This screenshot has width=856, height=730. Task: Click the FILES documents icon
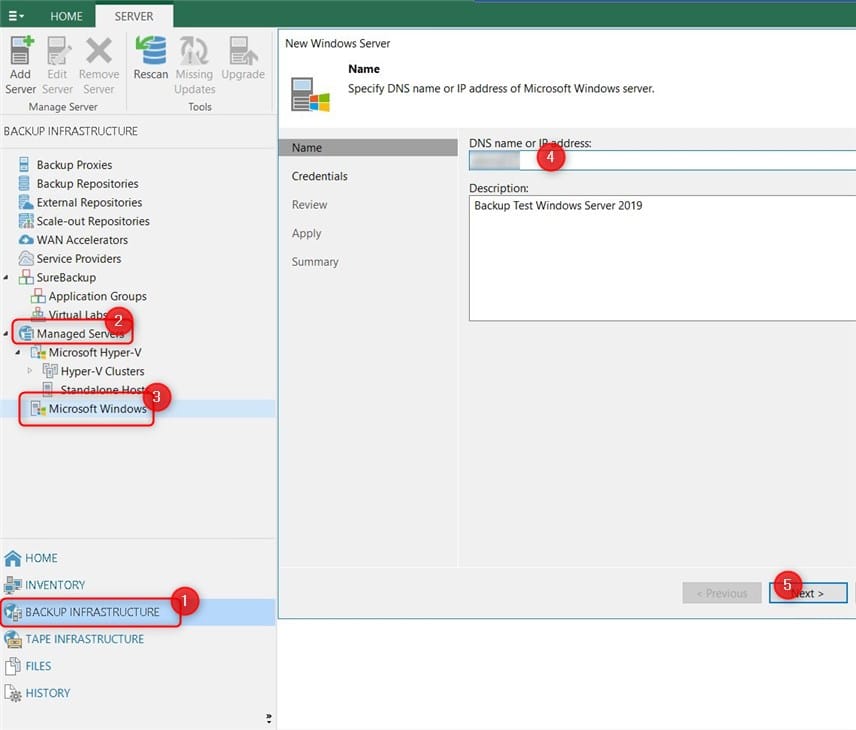tap(13, 666)
